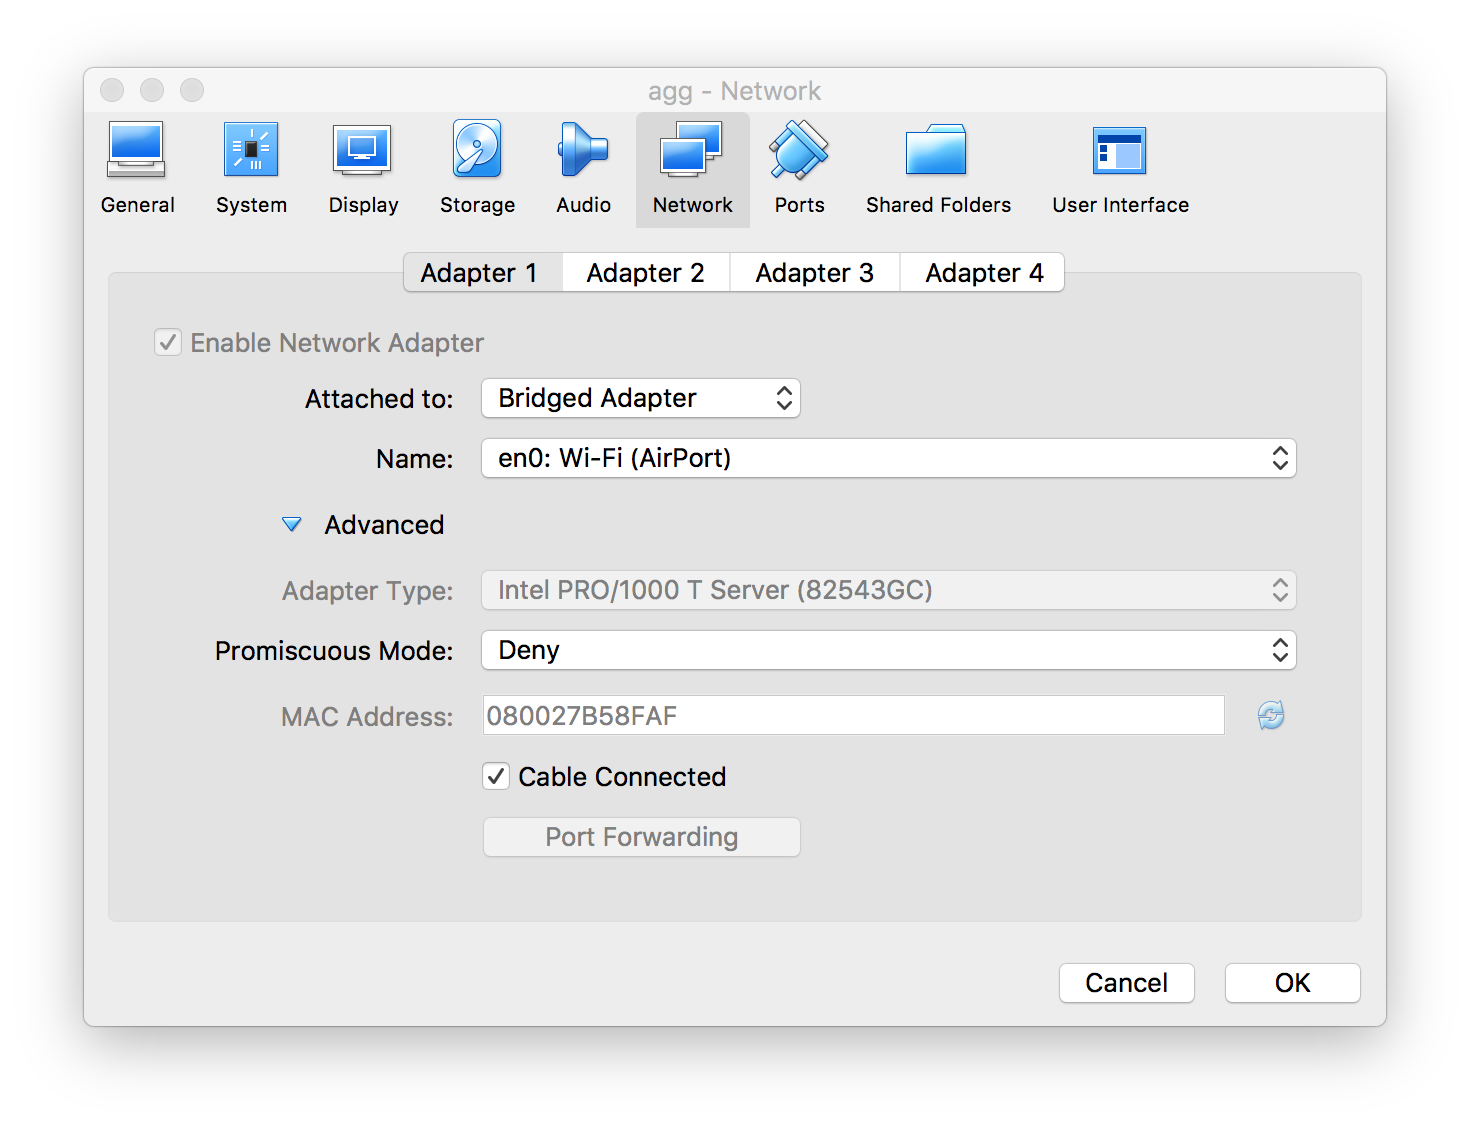Toggle Enable Network Adapter checkbox
Viewport: 1470px width, 1126px height.
(168, 342)
